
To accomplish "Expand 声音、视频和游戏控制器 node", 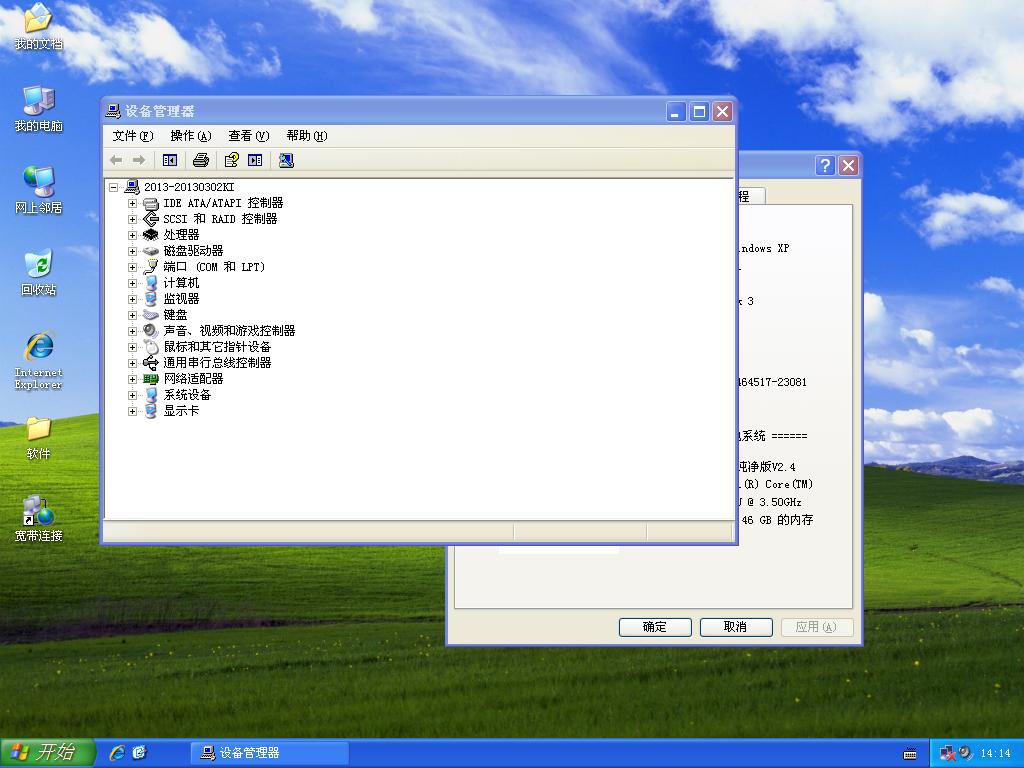I will pos(133,331).
